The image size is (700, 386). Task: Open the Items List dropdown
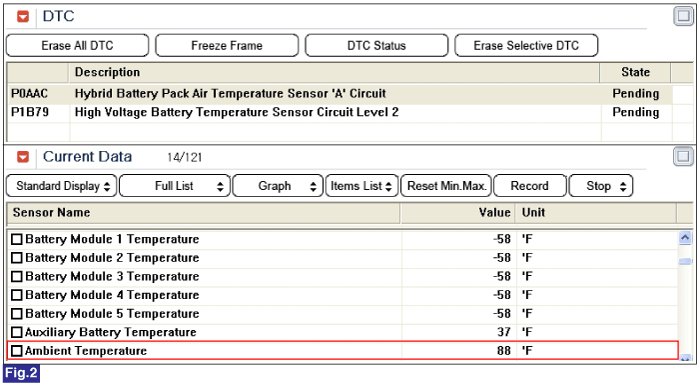pos(362,186)
